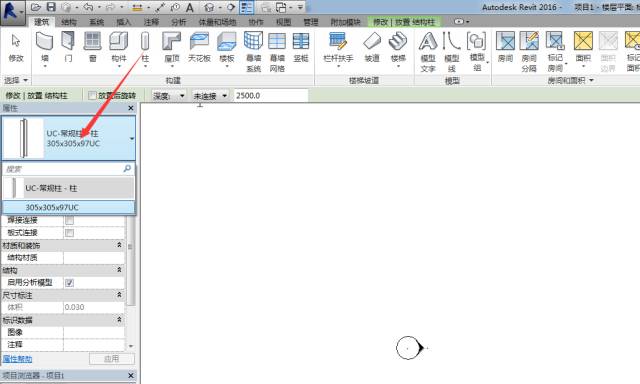The image size is (640, 384).
Task: Click the 2500.0 height input field
Action: click(271, 95)
